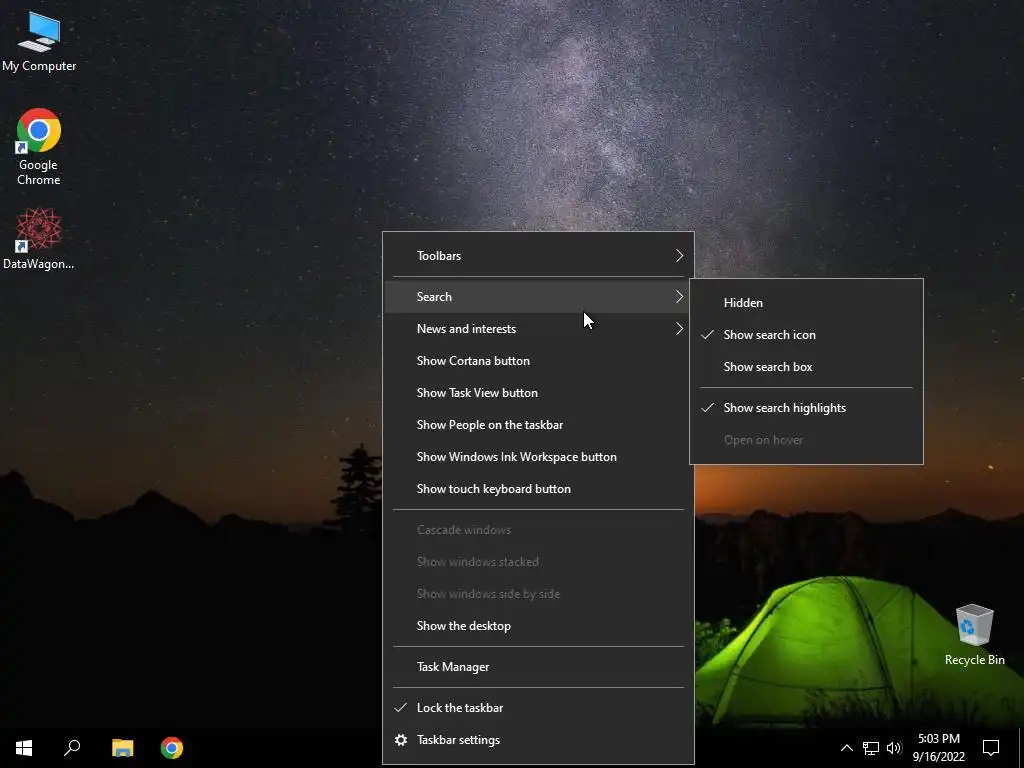Select Hidden in the Search submenu
Screen dimensions: 1024x768
click(x=806, y=302)
